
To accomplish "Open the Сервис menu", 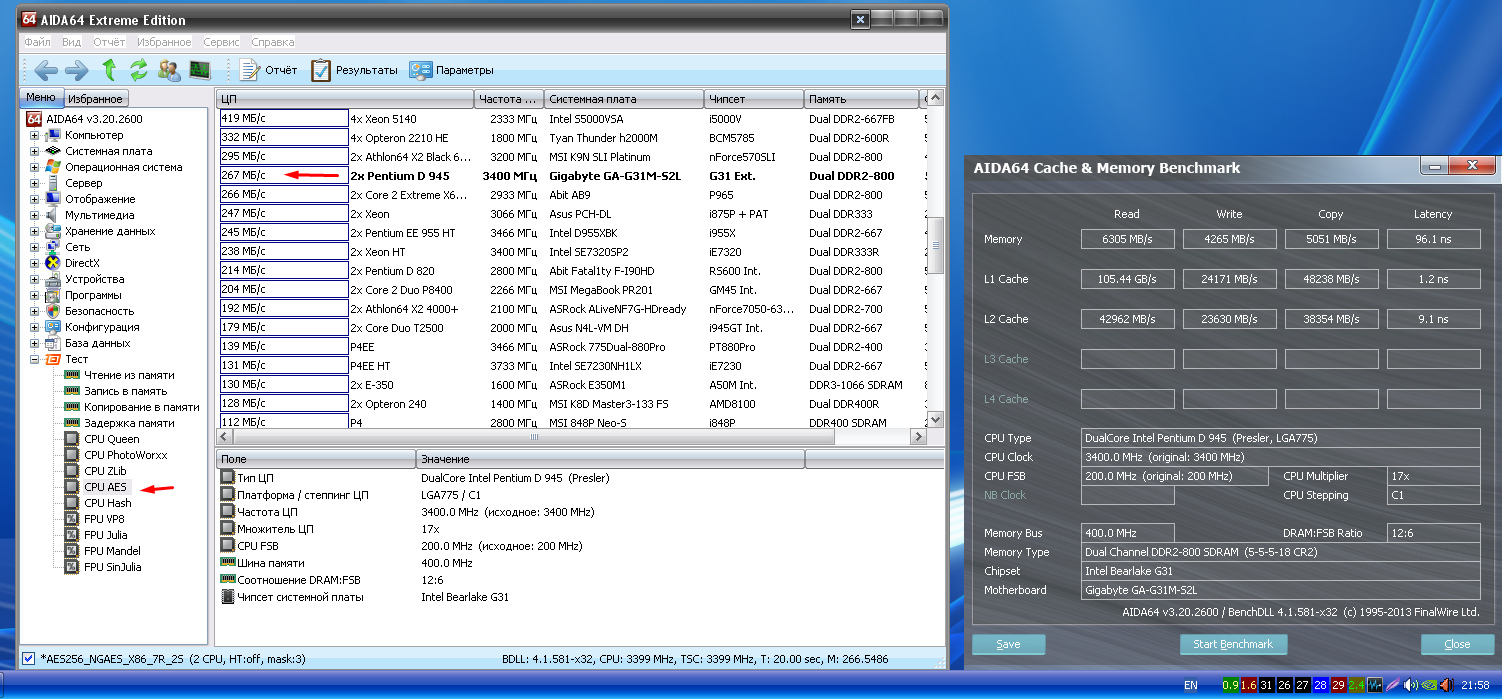I will click(x=221, y=43).
